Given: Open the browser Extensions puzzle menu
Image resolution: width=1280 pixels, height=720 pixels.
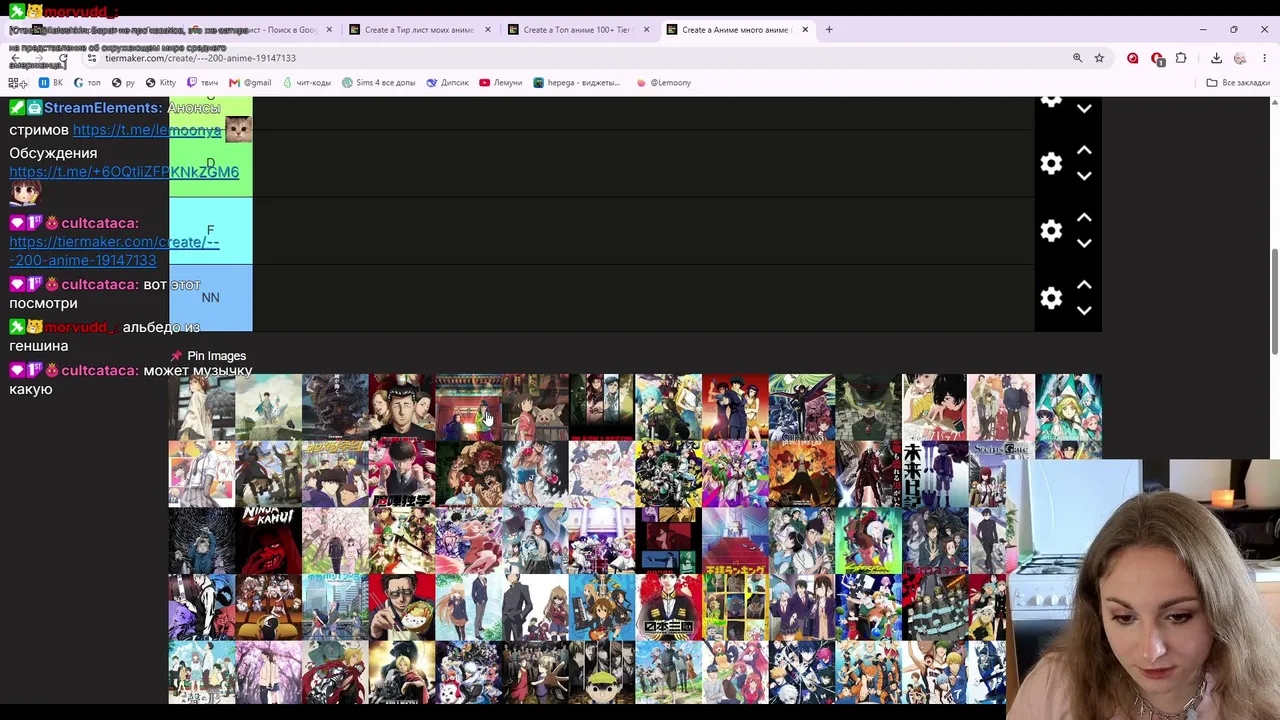Looking at the screenshot, I should click(x=1181, y=58).
